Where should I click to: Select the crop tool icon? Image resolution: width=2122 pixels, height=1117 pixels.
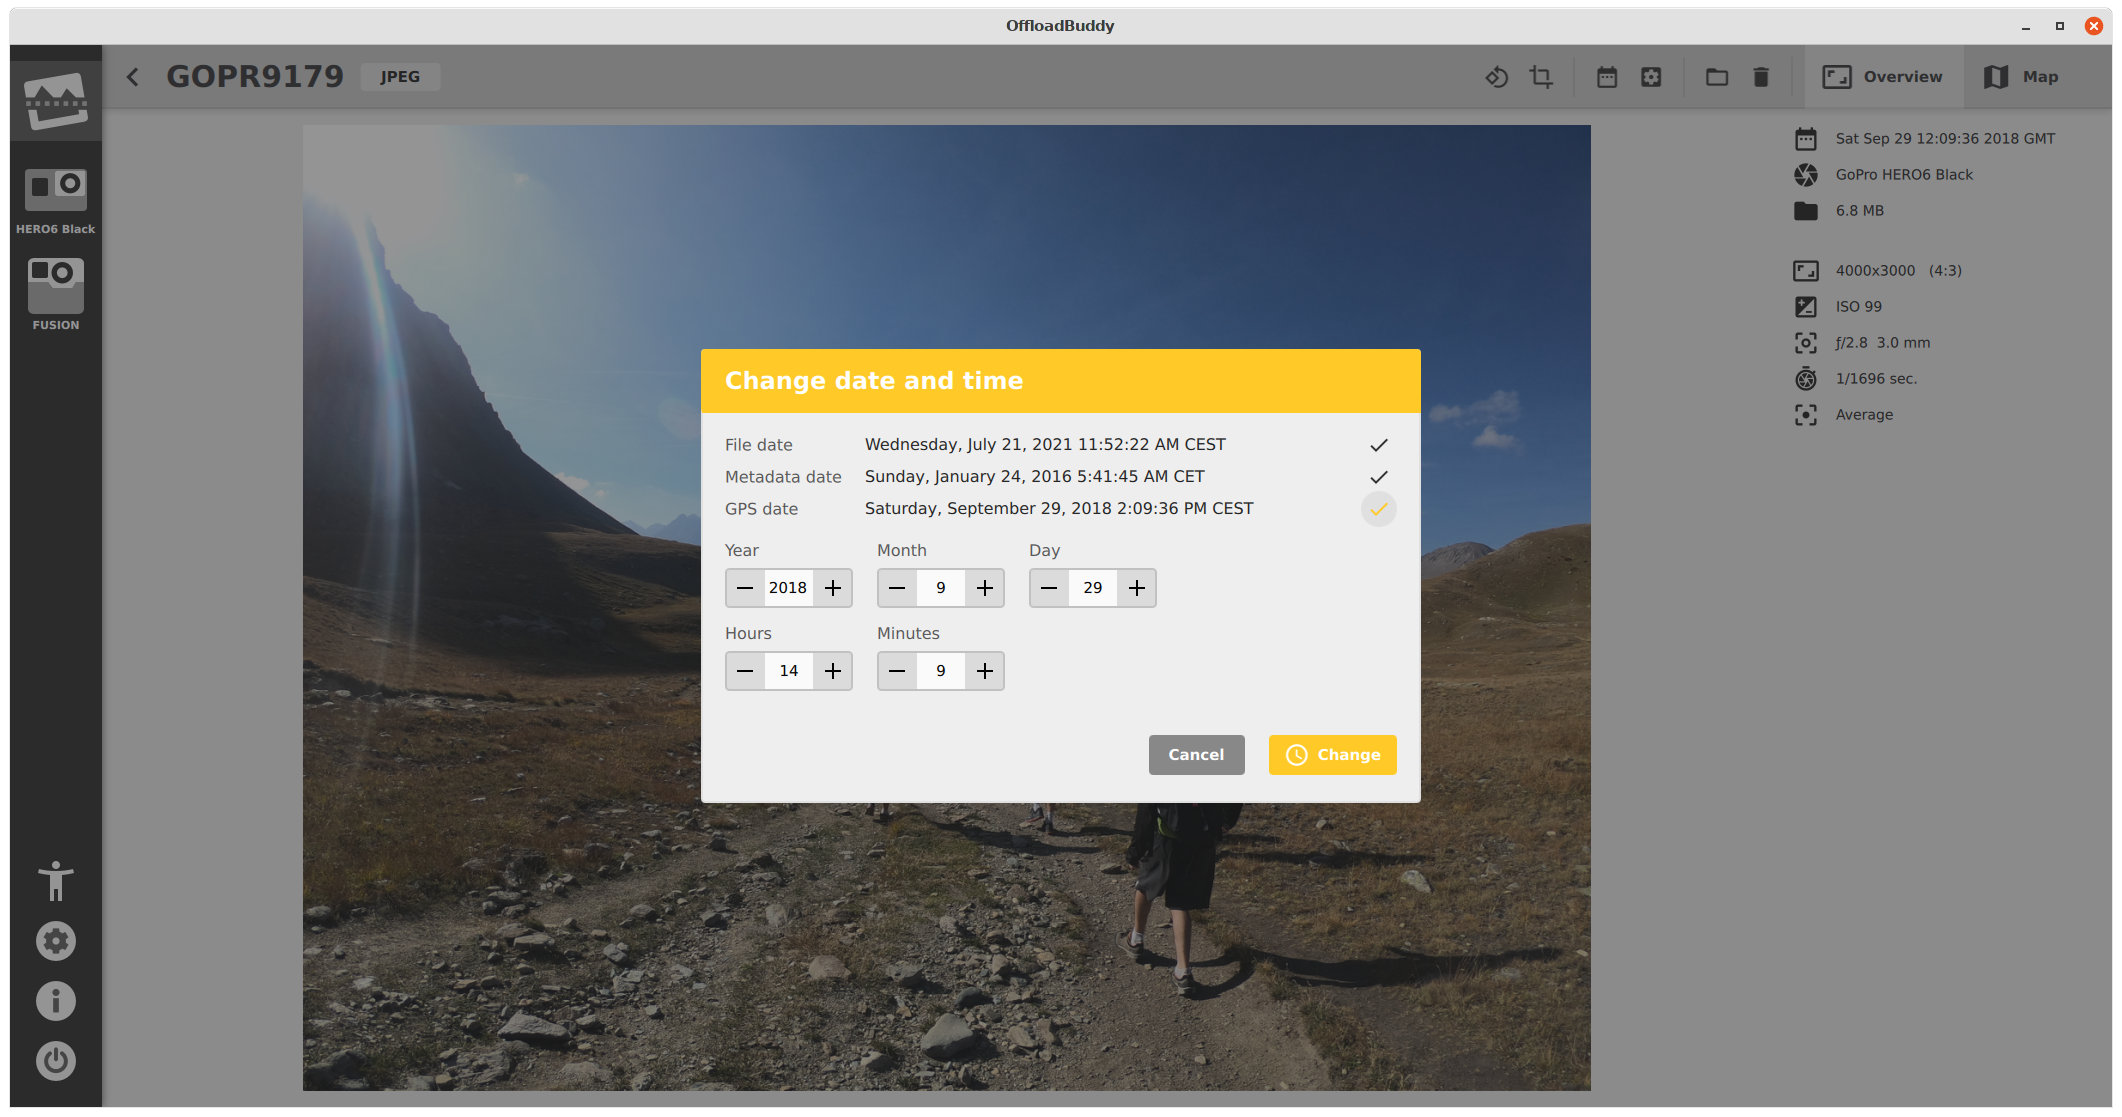click(1541, 77)
